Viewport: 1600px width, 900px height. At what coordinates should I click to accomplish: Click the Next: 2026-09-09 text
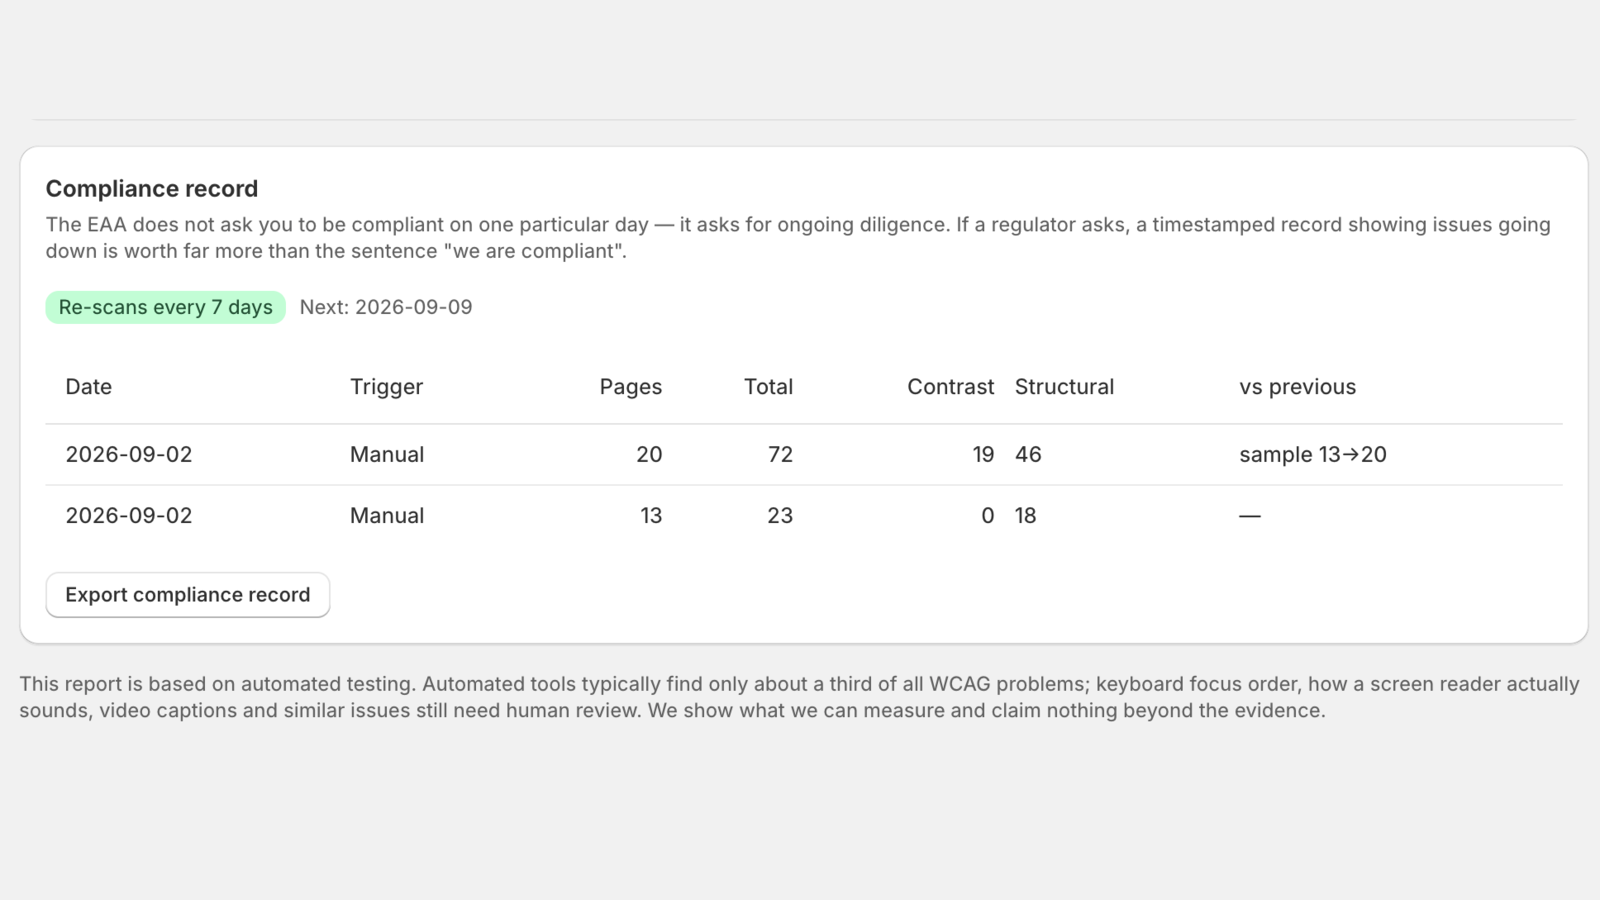pyautogui.click(x=386, y=307)
